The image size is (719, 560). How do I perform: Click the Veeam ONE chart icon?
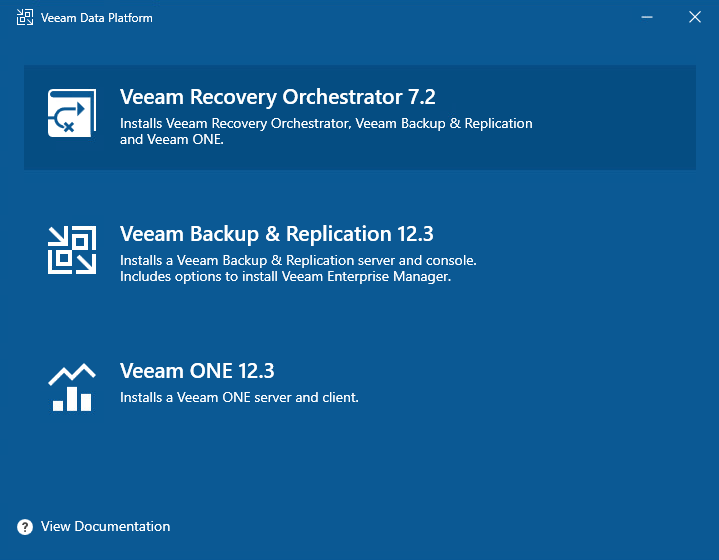click(x=71, y=386)
